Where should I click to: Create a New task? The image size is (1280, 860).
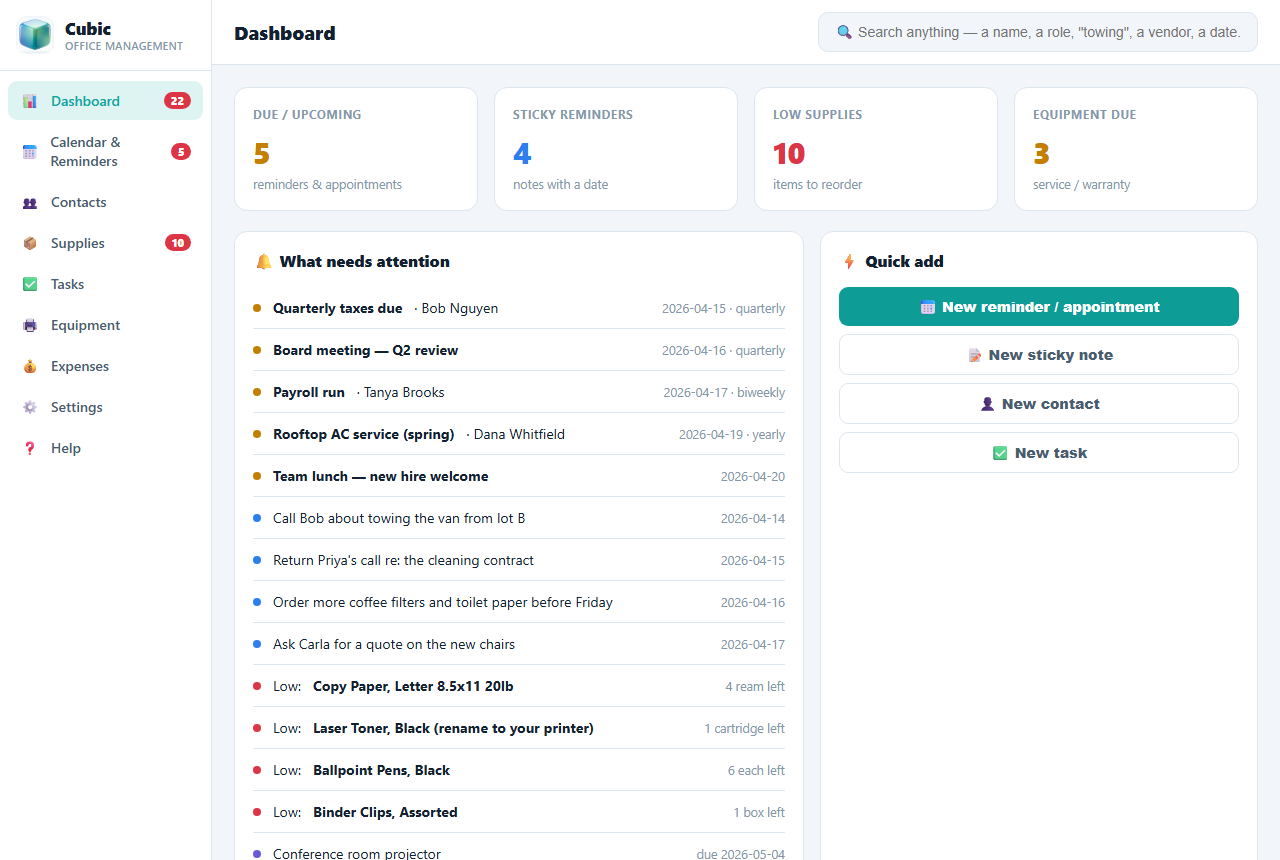point(1039,453)
